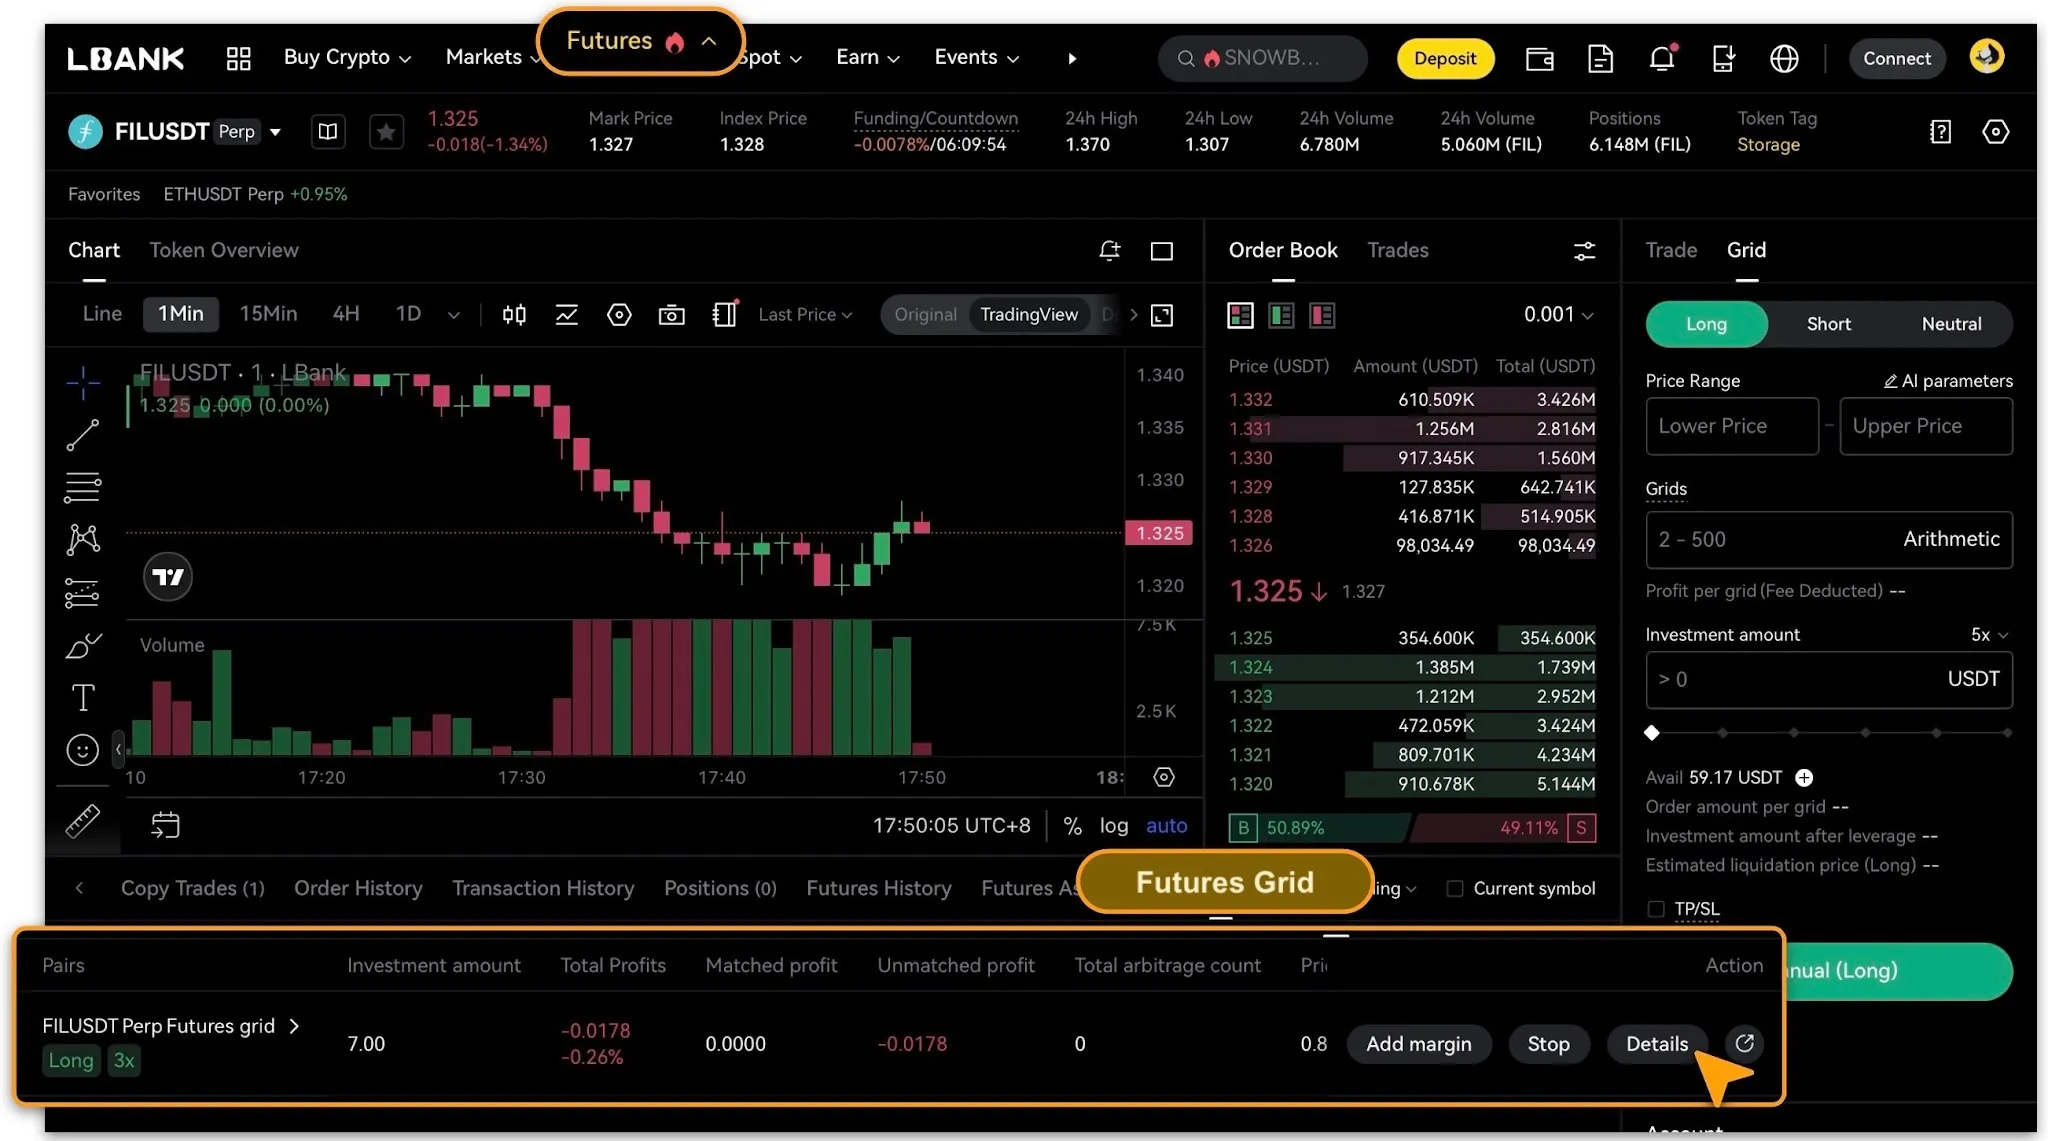Expand the FILUSDT Perp pair dropdown
Screen dimensions: 2048x1141
click(x=275, y=132)
